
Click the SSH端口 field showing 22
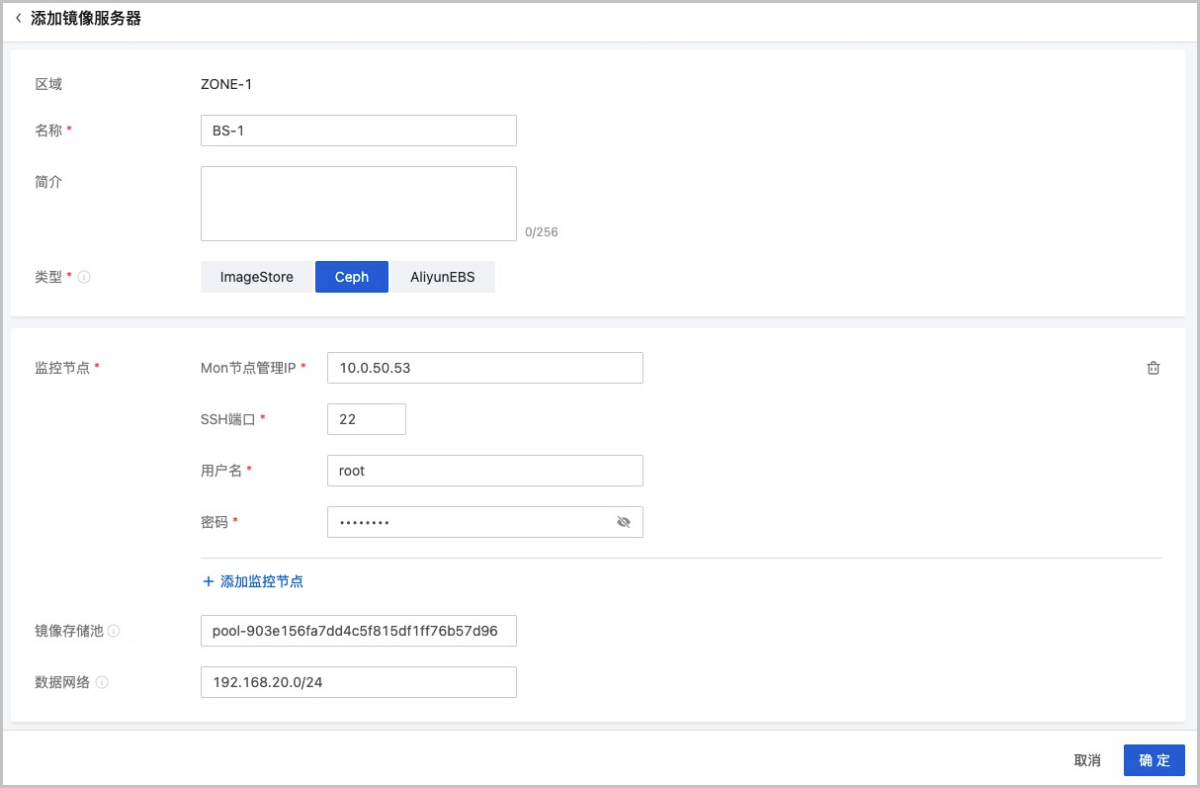click(x=366, y=419)
